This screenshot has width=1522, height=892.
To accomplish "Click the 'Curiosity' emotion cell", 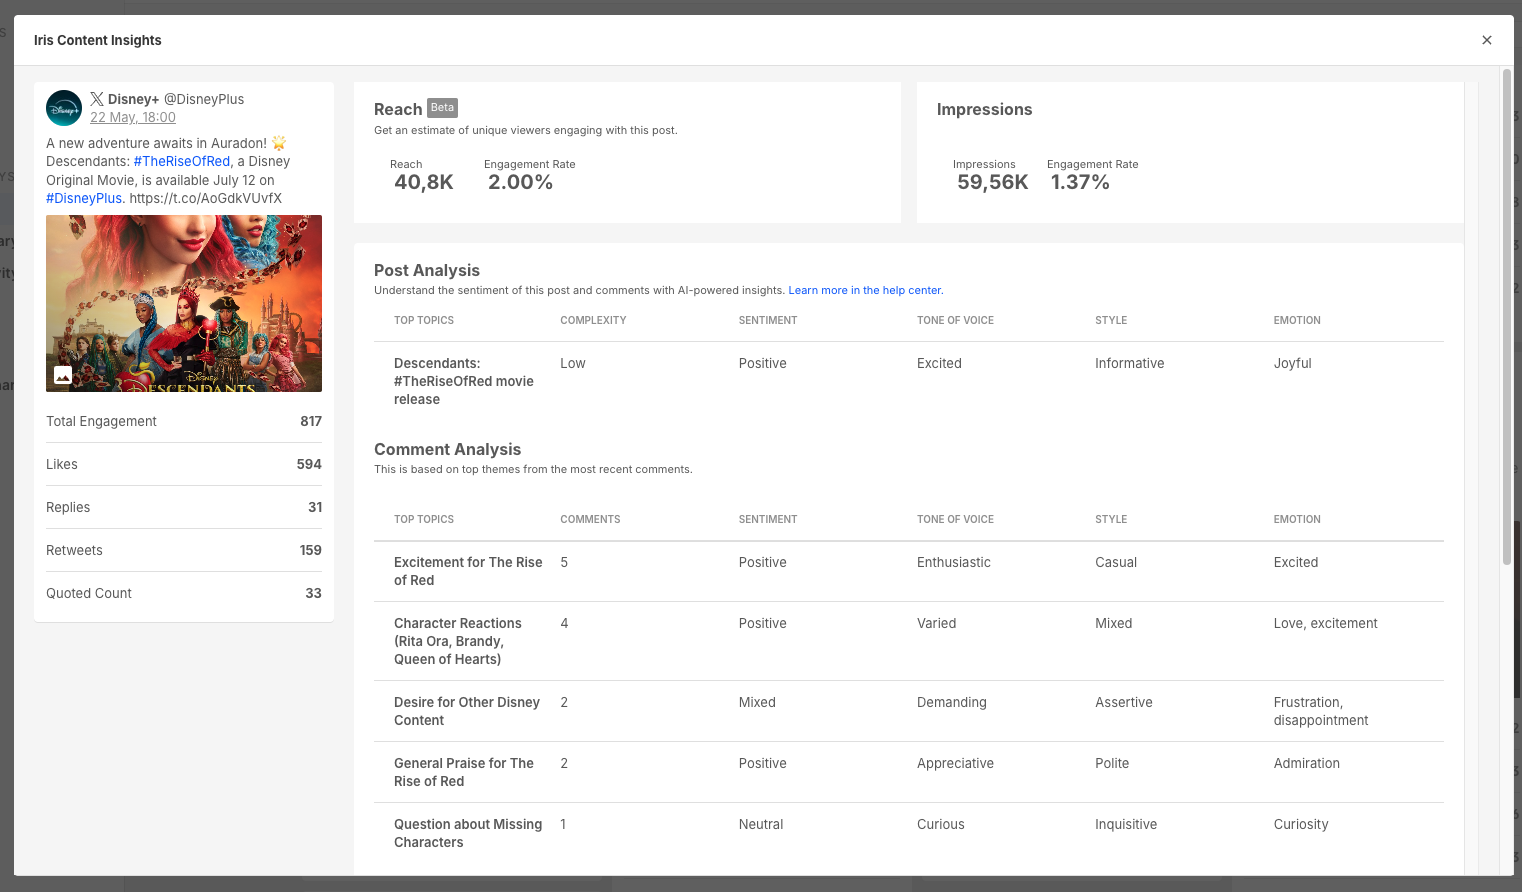I will [x=1301, y=824].
